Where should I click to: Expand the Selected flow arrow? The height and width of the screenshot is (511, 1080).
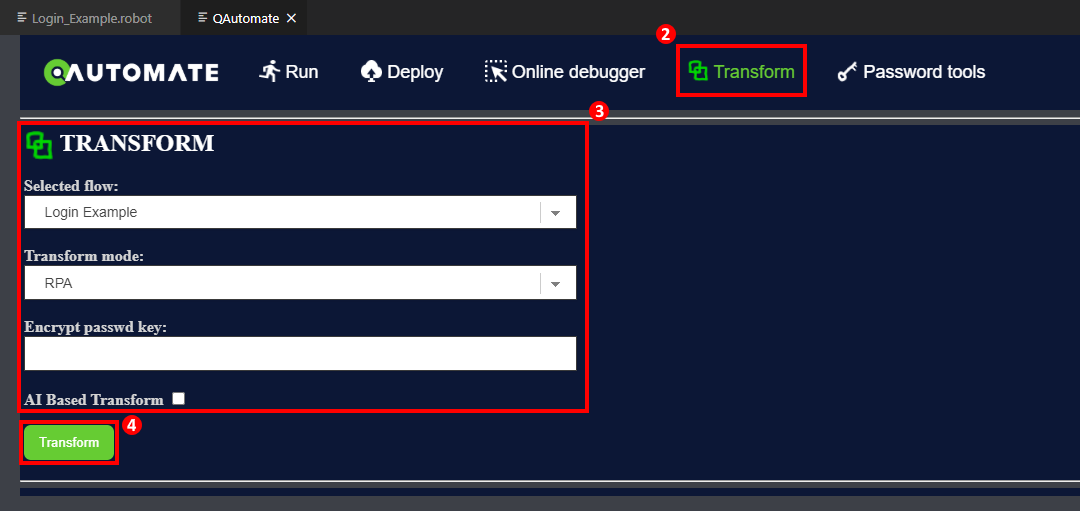[x=556, y=213]
